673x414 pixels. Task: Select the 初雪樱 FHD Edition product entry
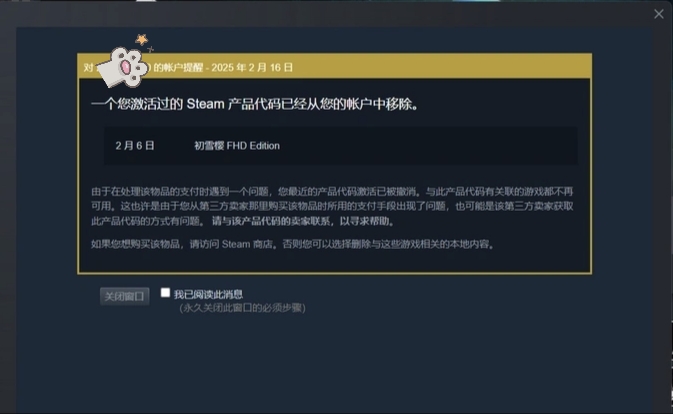[x=237, y=145]
